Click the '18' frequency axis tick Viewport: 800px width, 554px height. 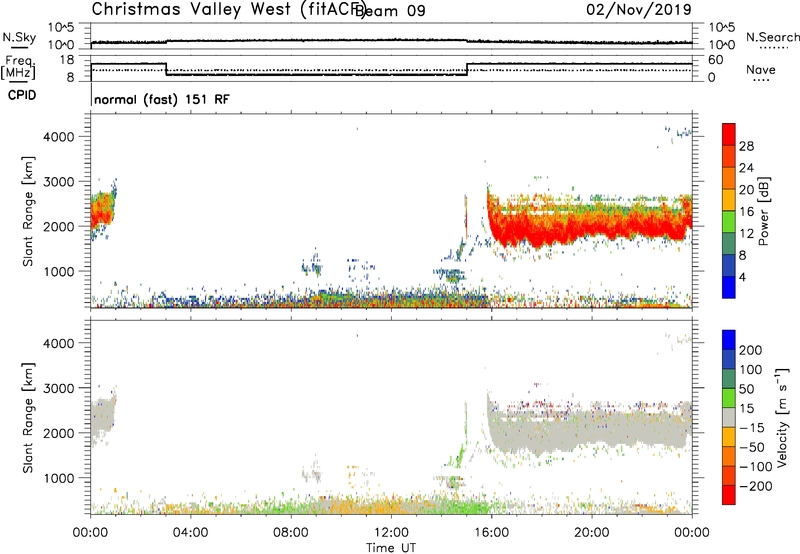66,60
